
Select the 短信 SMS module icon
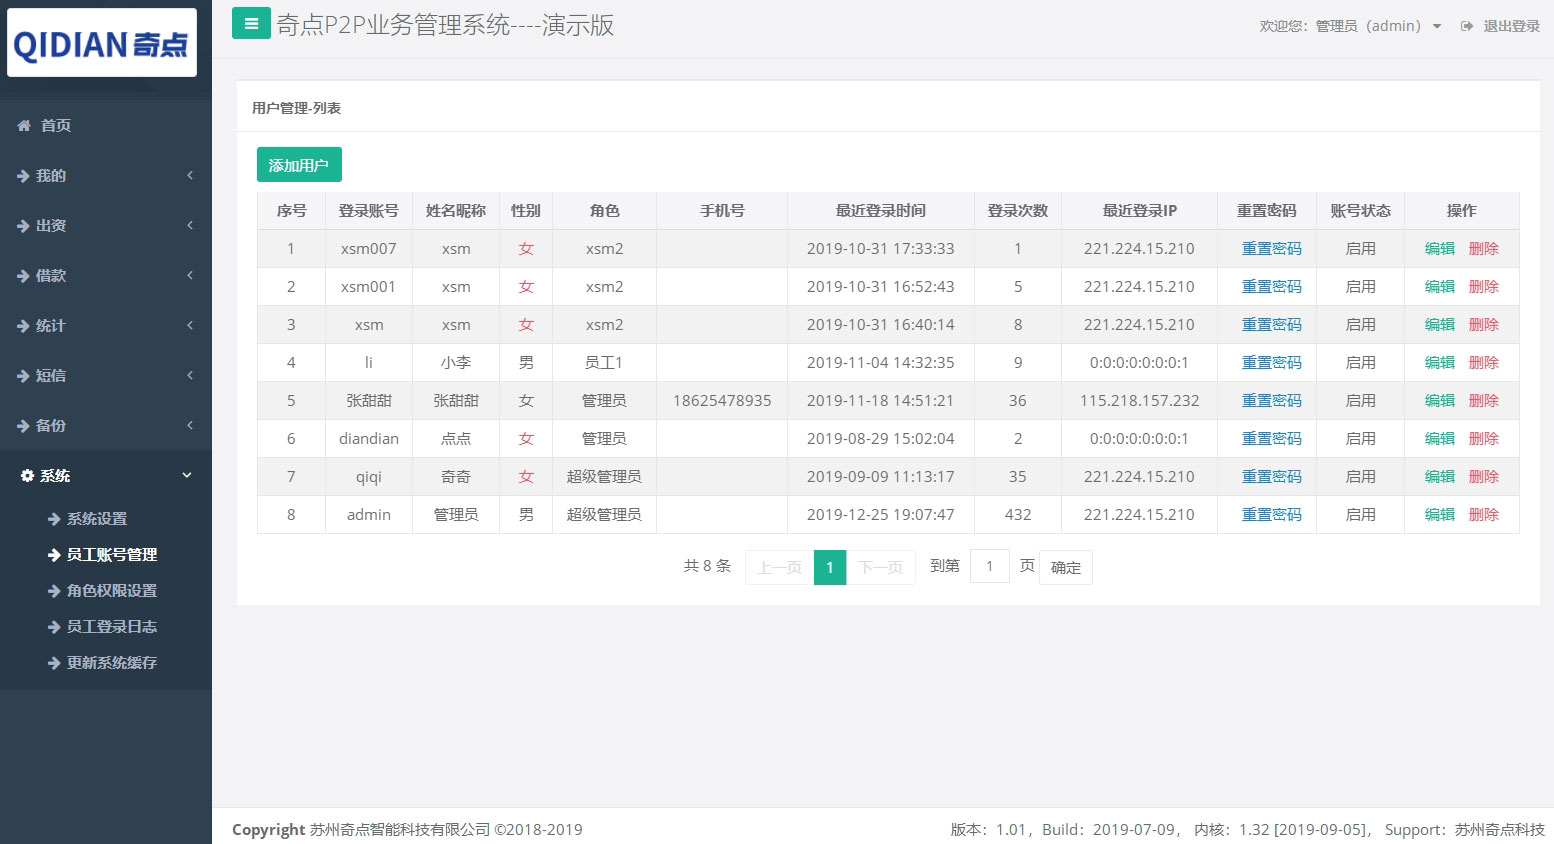click(23, 375)
